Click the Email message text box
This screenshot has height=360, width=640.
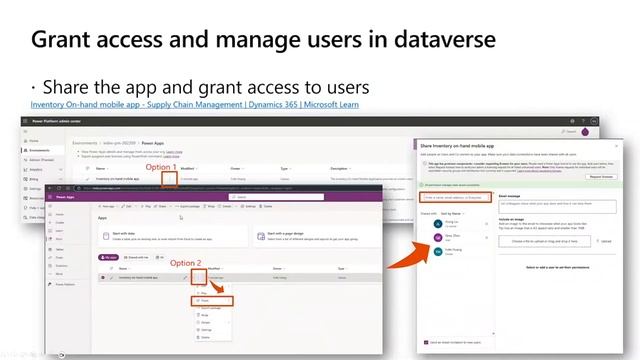pyautogui.click(x=557, y=206)
